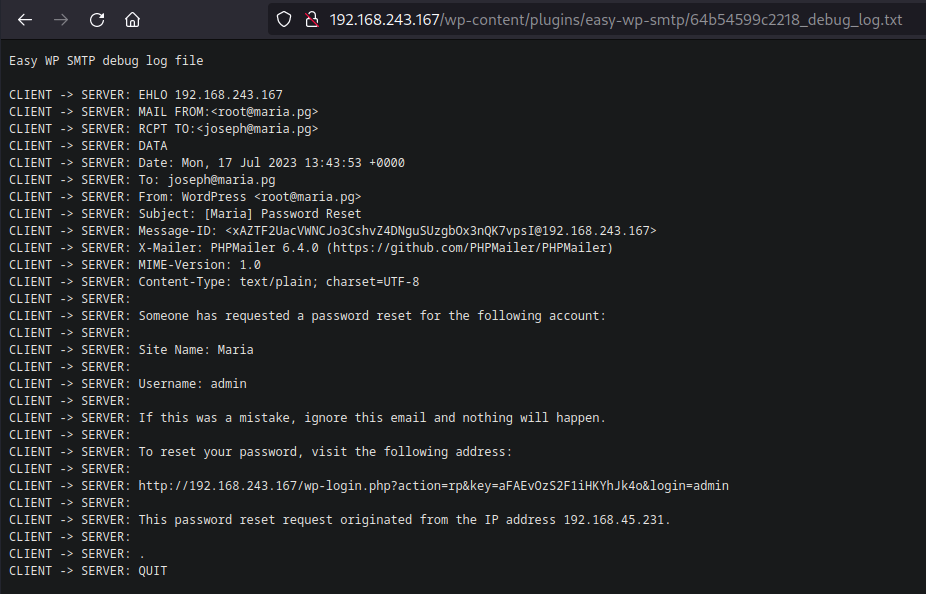Show the insecure connection lock info
The width and height of the screenshot is (926, 594).
[x=310, y=19]
